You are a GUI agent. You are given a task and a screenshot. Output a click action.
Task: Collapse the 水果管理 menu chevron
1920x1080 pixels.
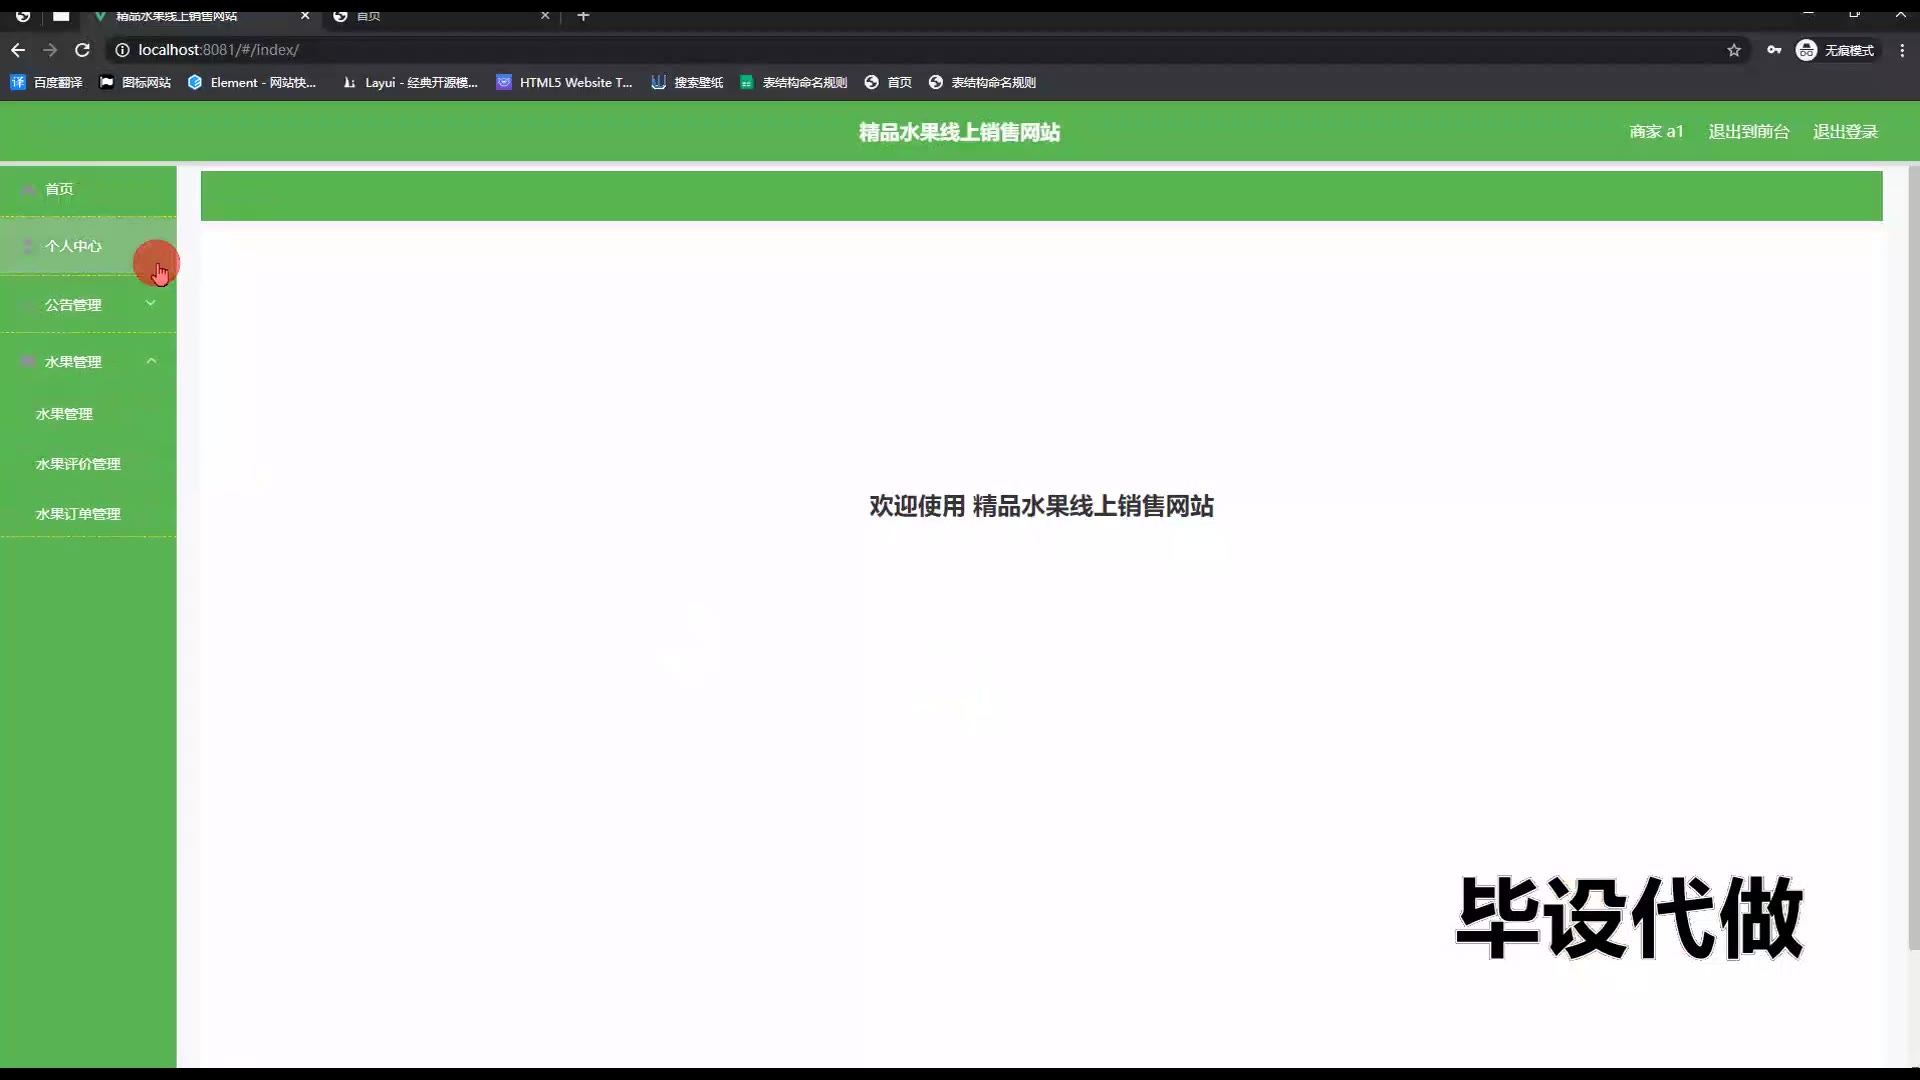point(151,361)
